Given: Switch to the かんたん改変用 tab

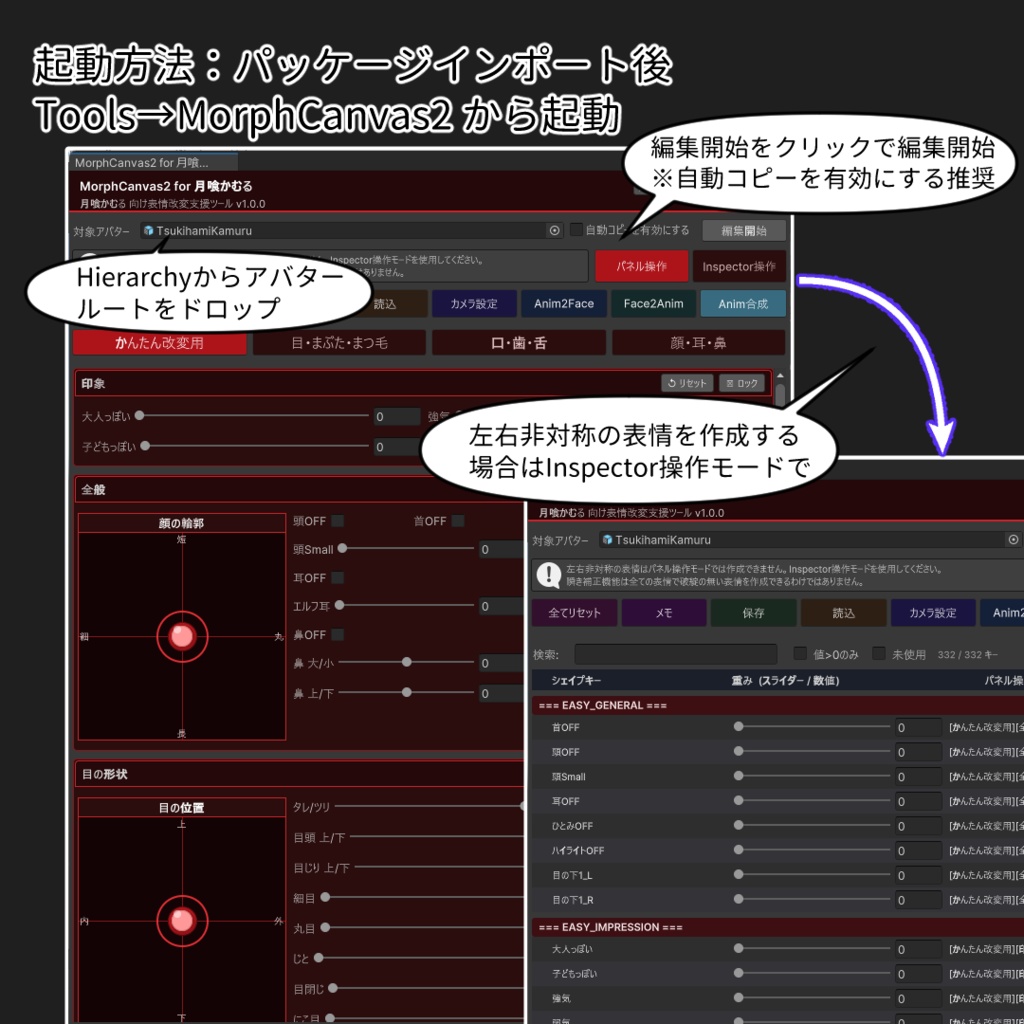Looking at the screenshot, I should pyautogui.click(x=159, y=342).
